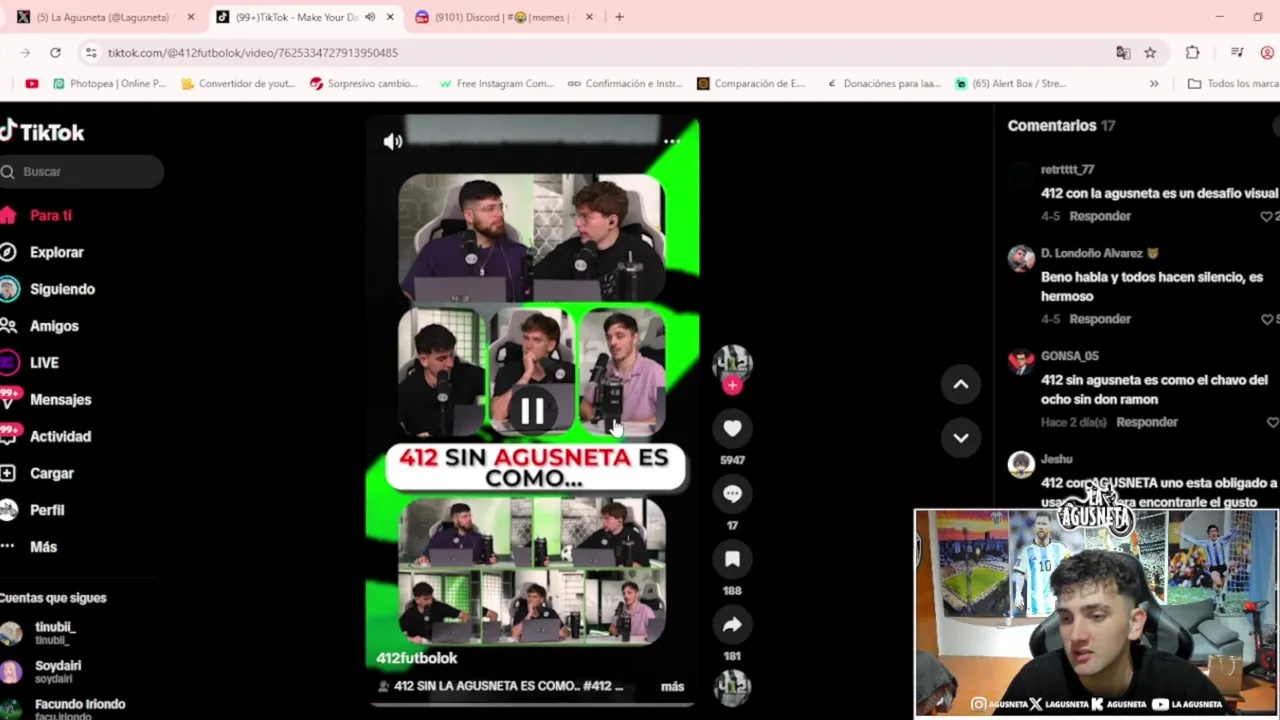The height and width of the screenshot is (720, 1280).
Task: Pause the playing TikTok video
Action: (532, 411)
